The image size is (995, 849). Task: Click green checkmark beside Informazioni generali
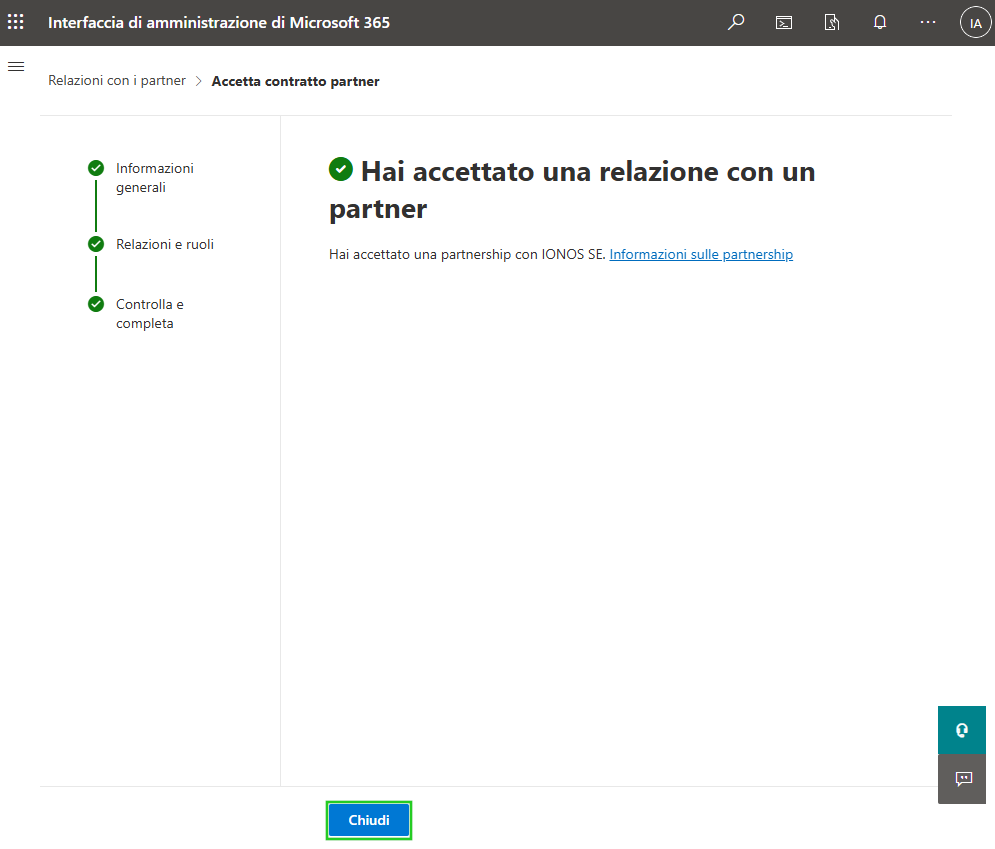click(96, 168)
